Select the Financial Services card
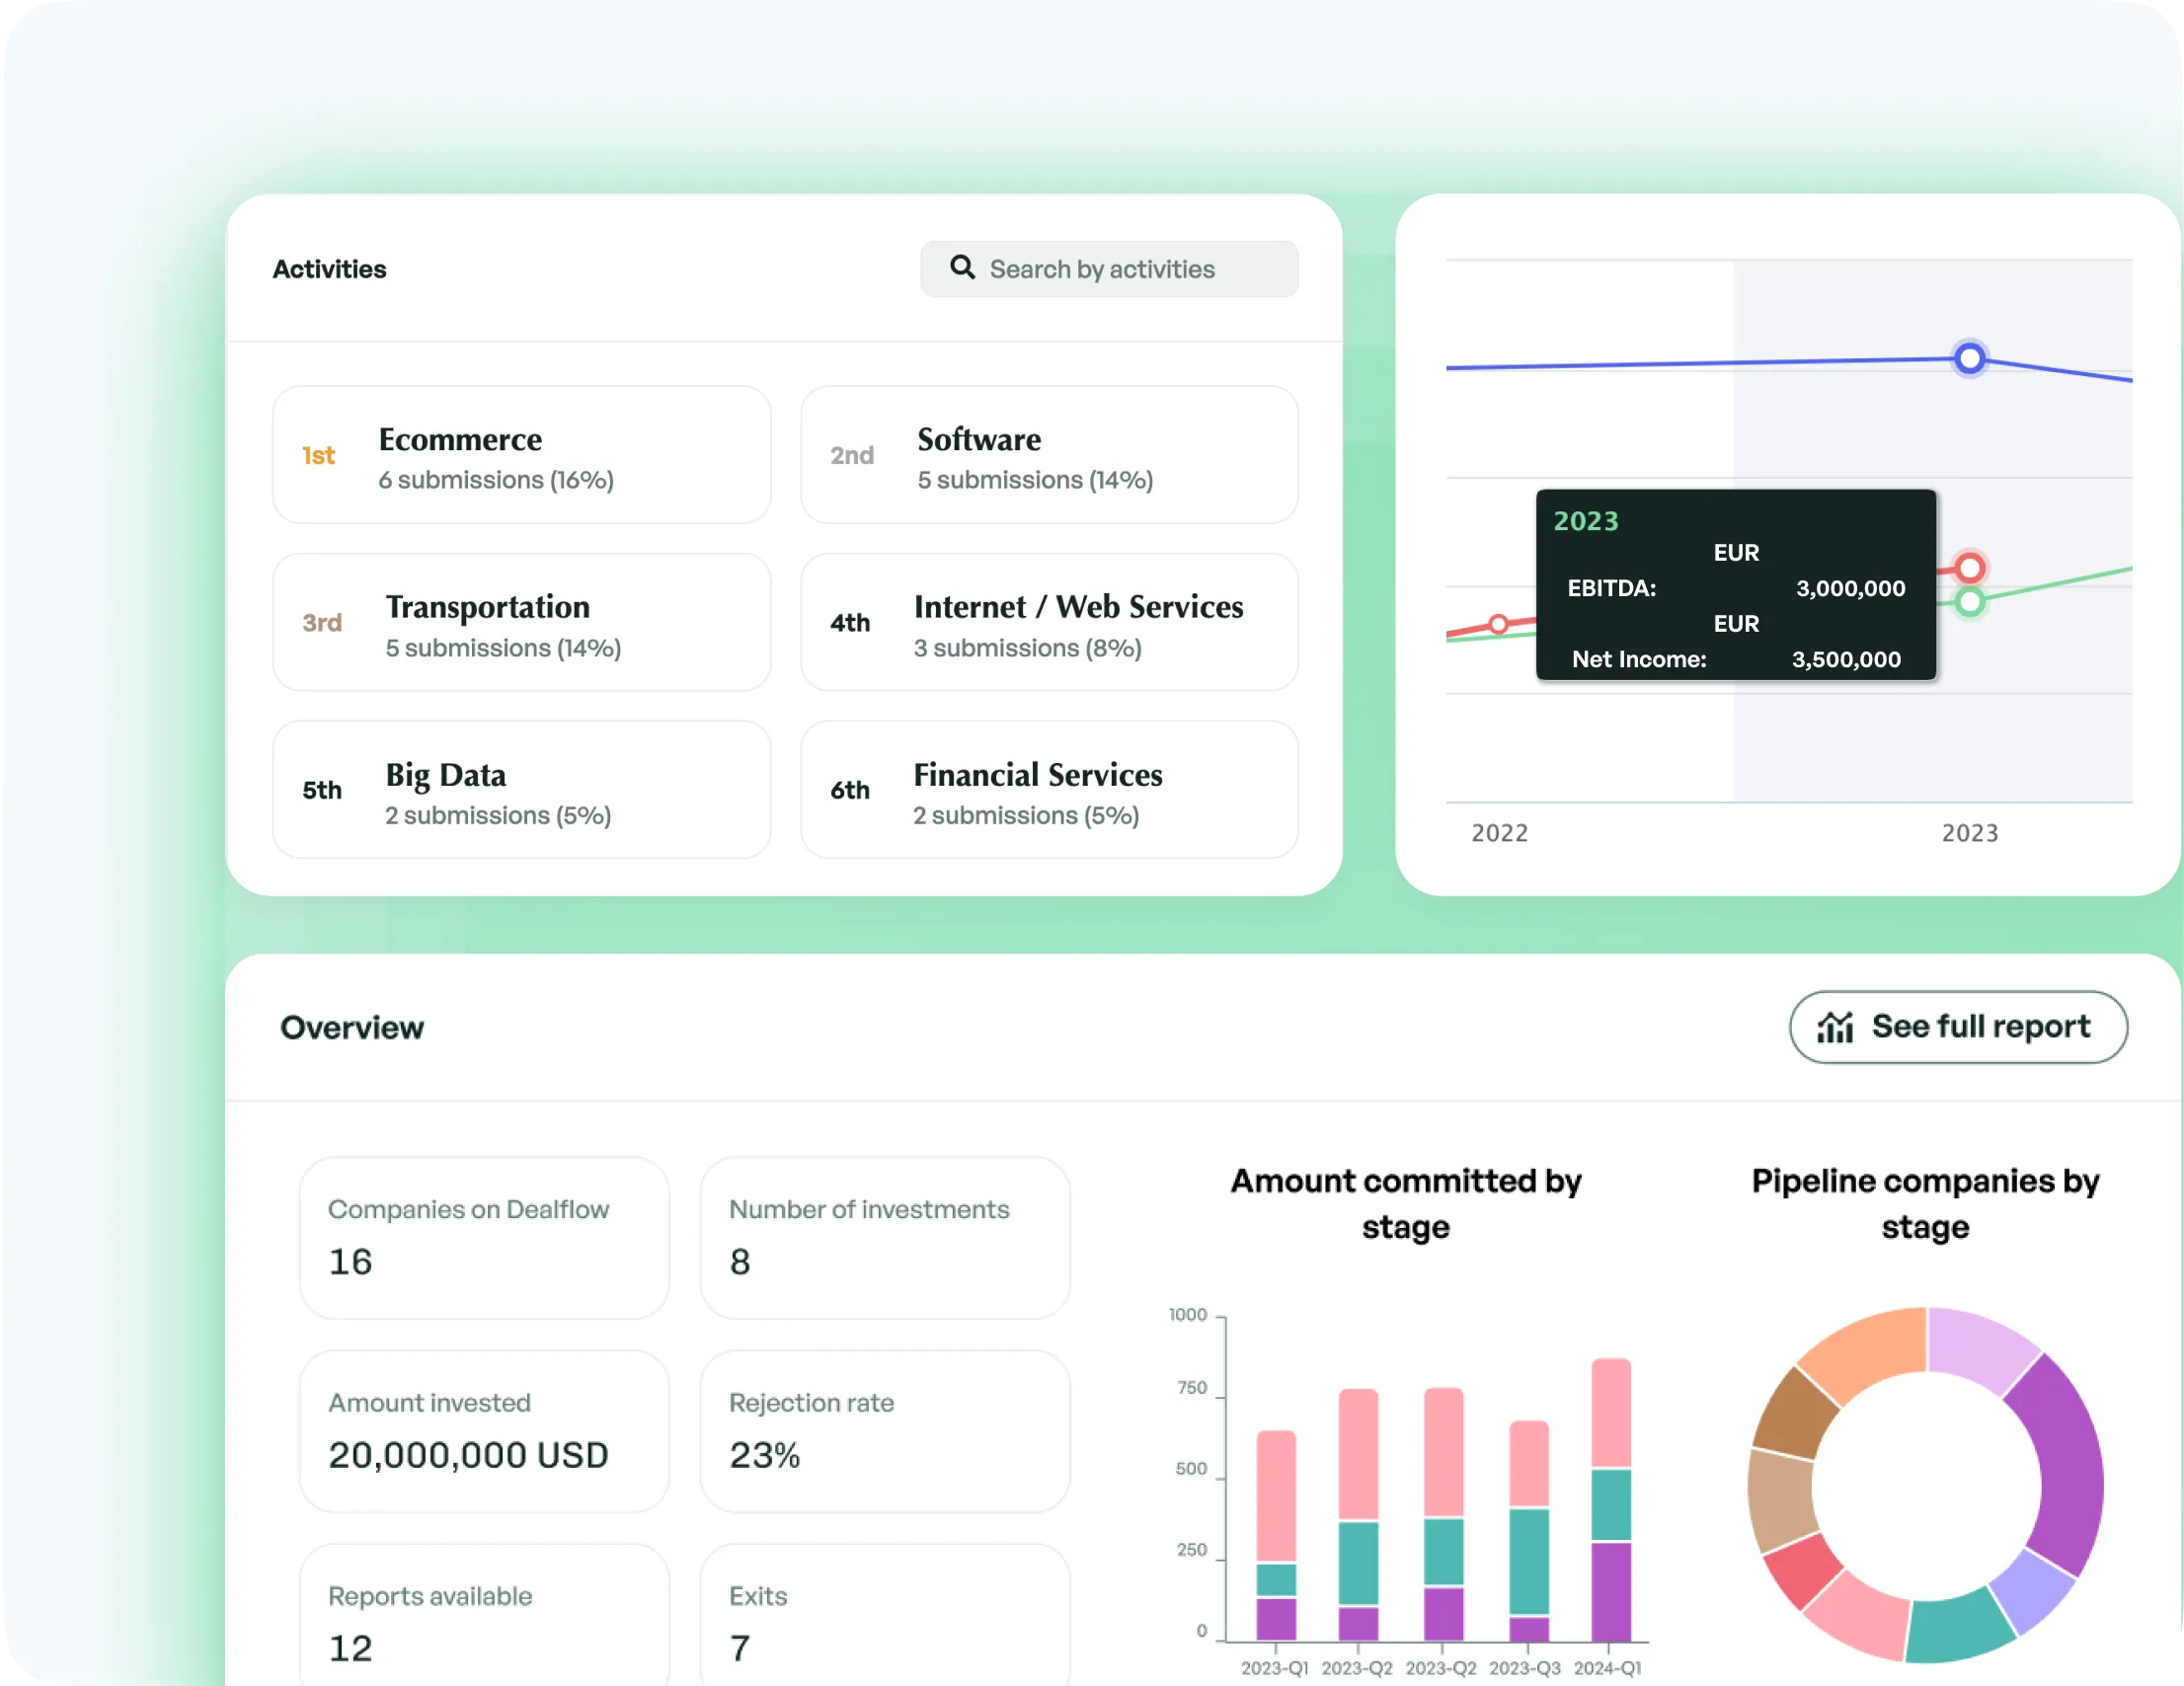The width and height of the screenshot is (2184, 1686). click(x=1049, y=790)
